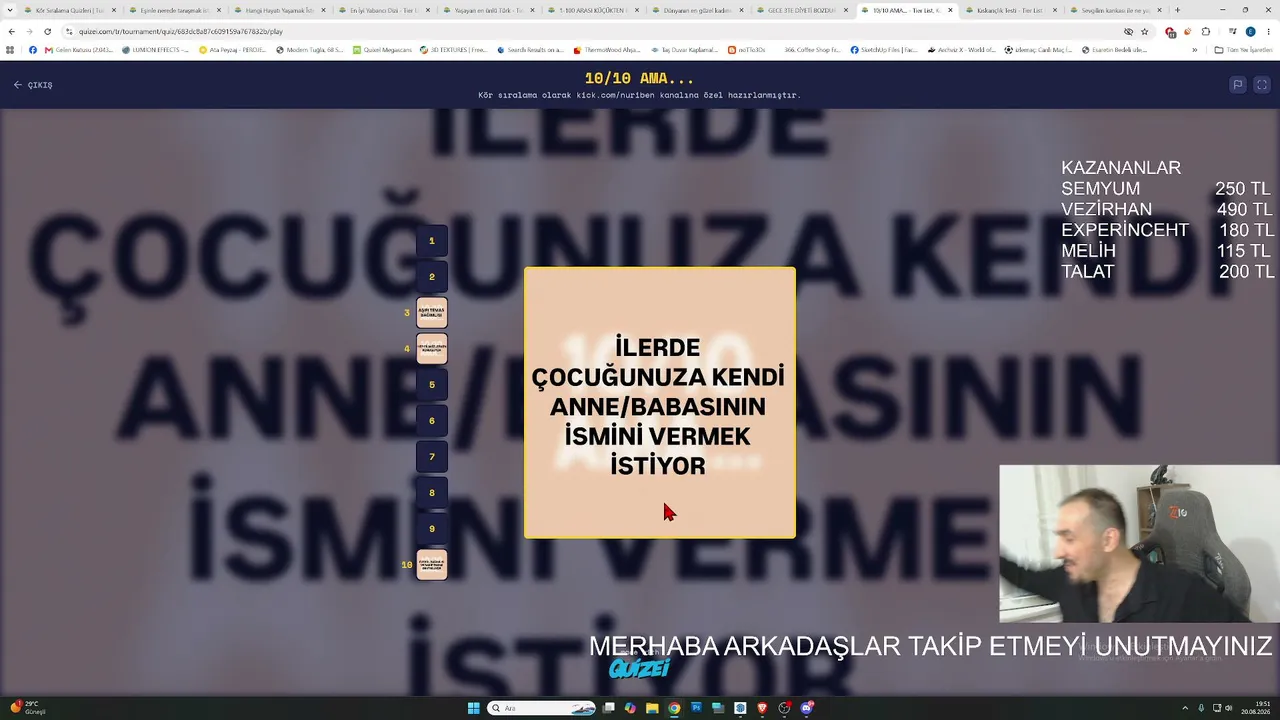Image resolution: width=1280 pixels, height=720 pixels.
Task: Open a new browser tab with plus button
Action: 1177,10
